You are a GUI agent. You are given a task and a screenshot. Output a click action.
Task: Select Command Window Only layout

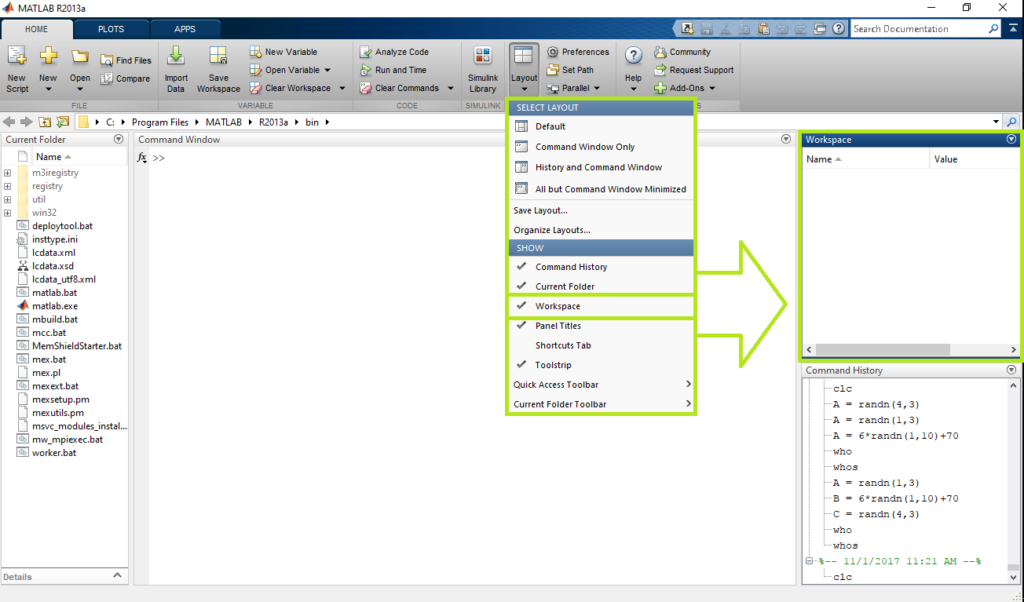(x=584, y=147)
